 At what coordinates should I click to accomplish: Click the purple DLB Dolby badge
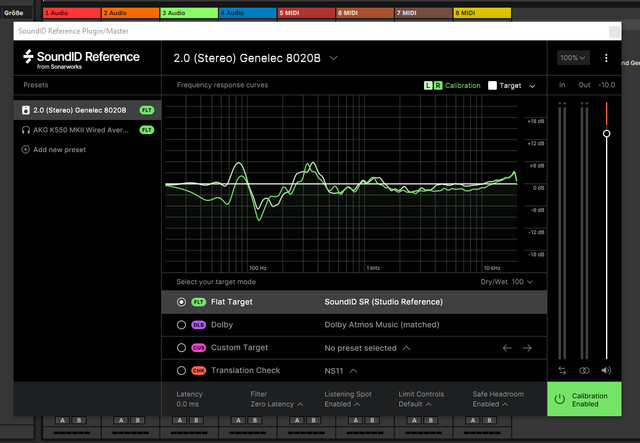(x=198, y=325)
